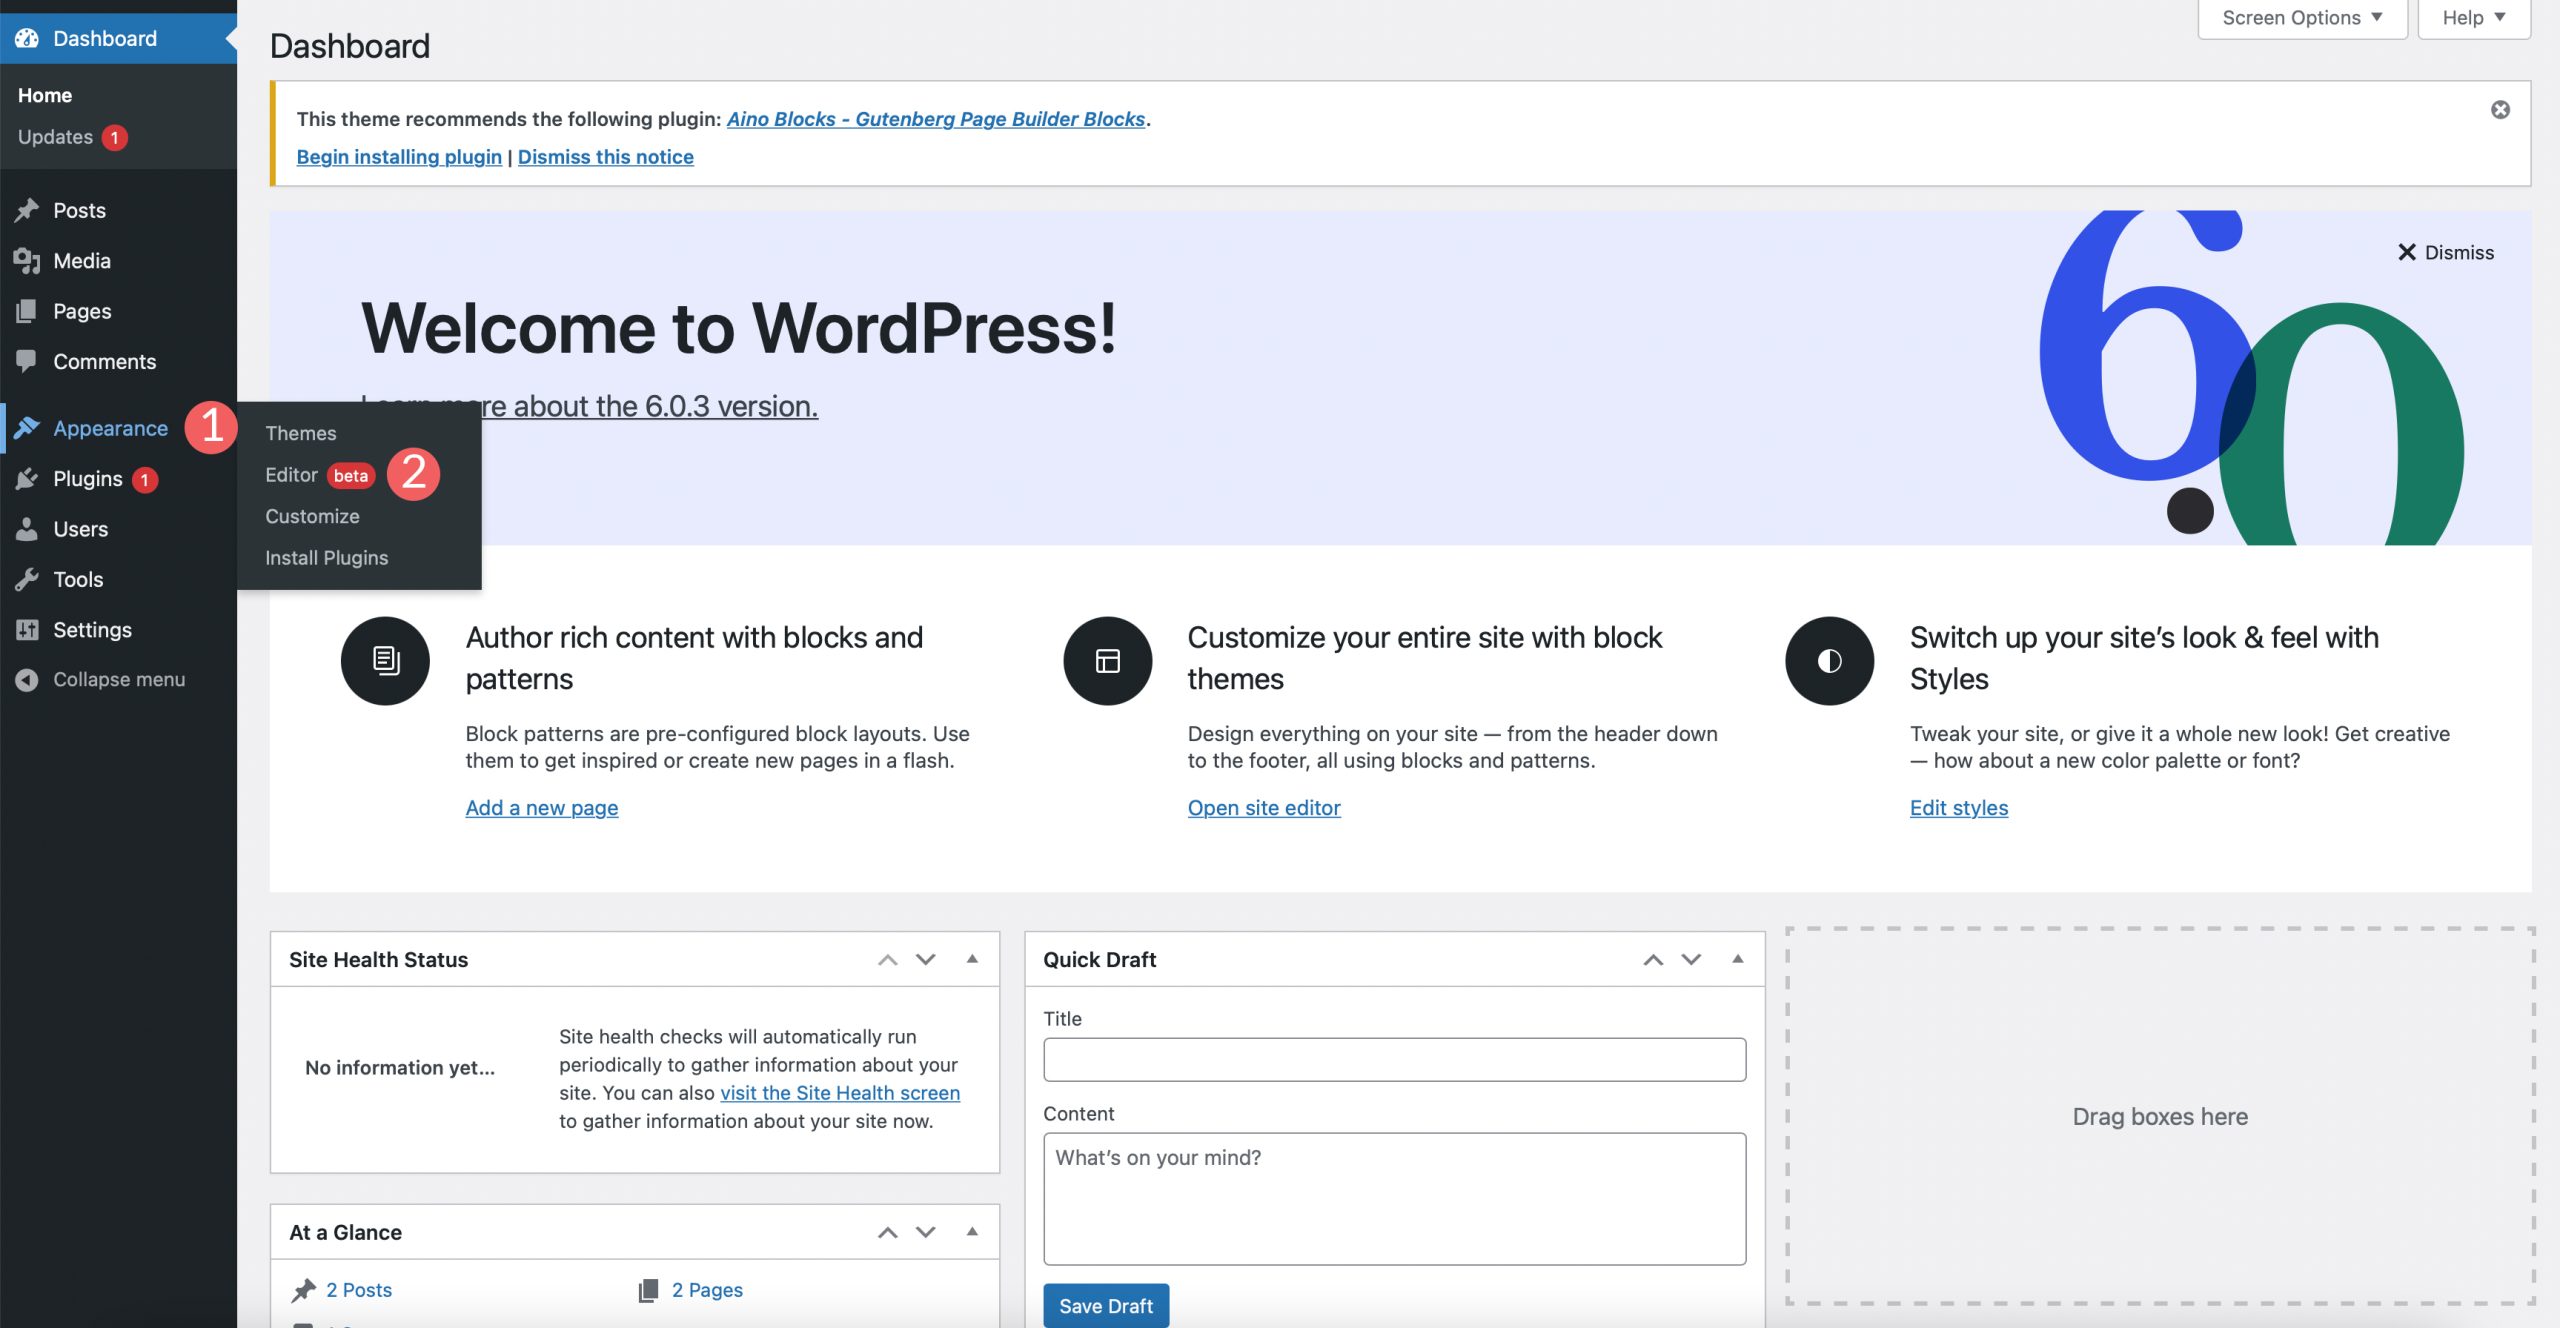Collapse the sidebar menu

119,679
